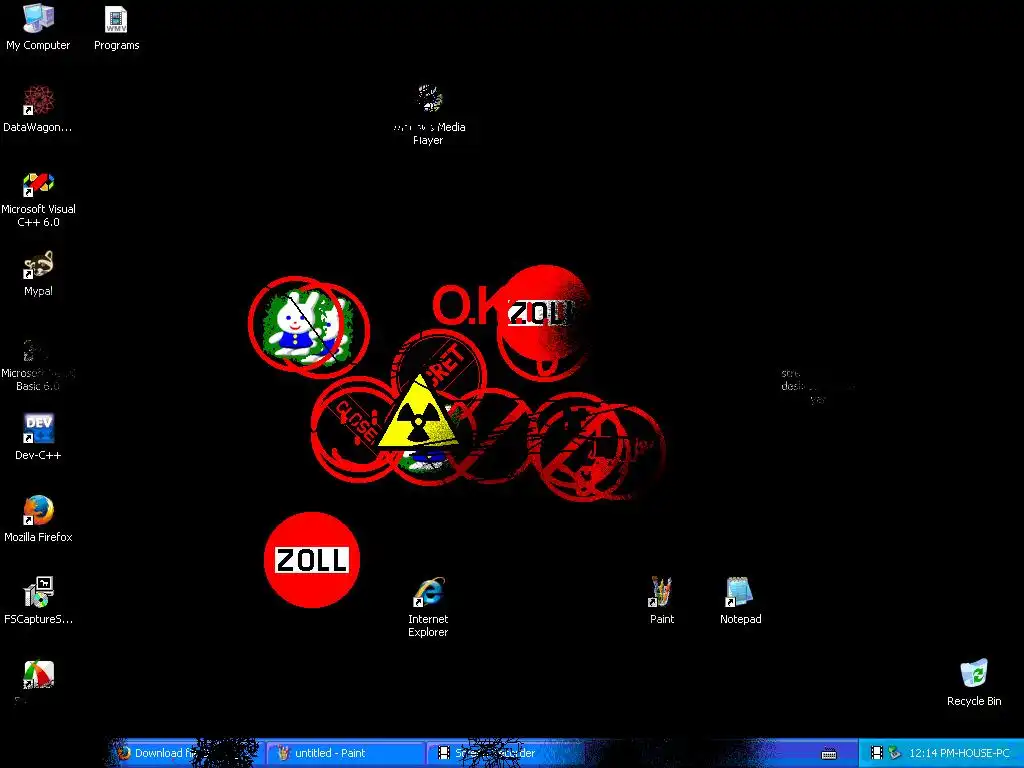The image size is (1024, 768).
Task: Click the film strip tray icon
Action: (876, 753)
